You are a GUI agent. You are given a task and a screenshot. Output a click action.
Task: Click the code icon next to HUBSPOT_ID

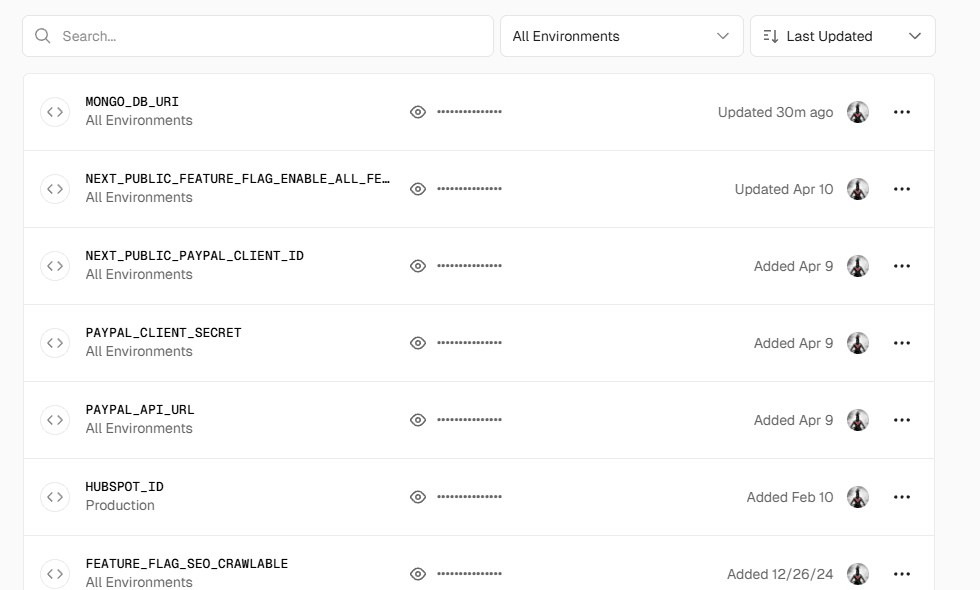[x=55, y=497]
